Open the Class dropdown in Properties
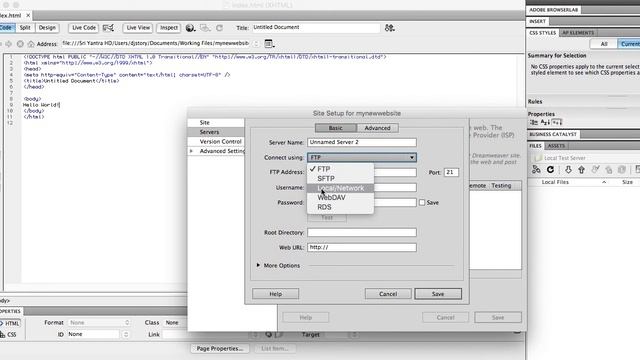The height and width of the screenshot is (360, 640). [x=175, y=322]
